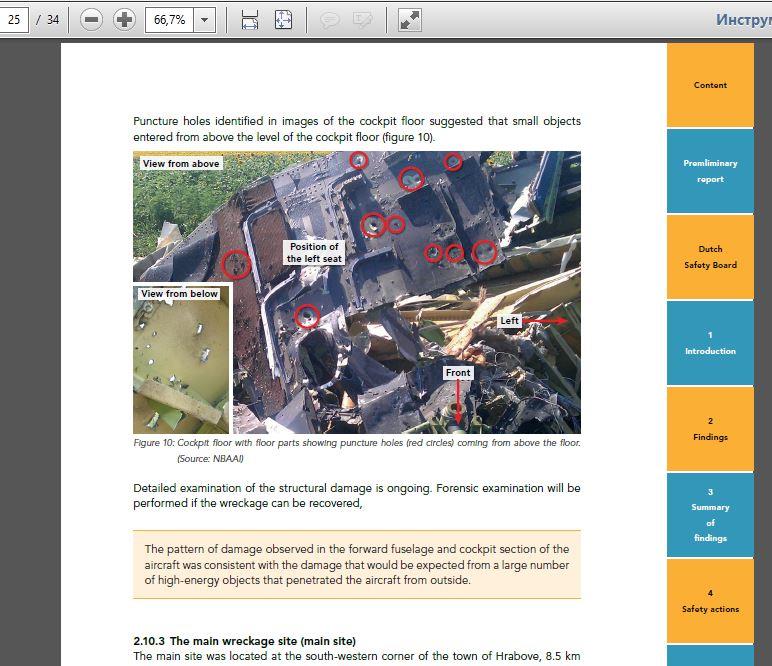Select the Dutch Safety Board tab
This screenshot has width=772, height=666.
point(710,257)
